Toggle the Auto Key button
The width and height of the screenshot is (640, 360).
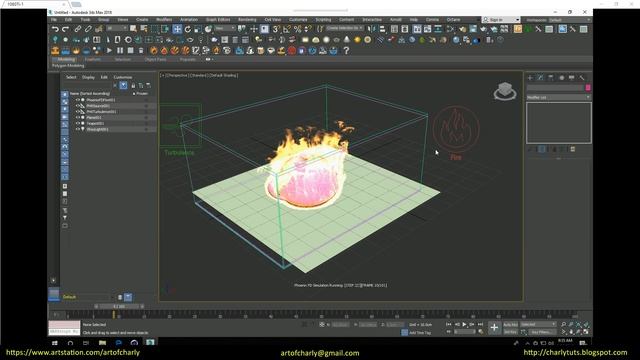coord(510,324)
